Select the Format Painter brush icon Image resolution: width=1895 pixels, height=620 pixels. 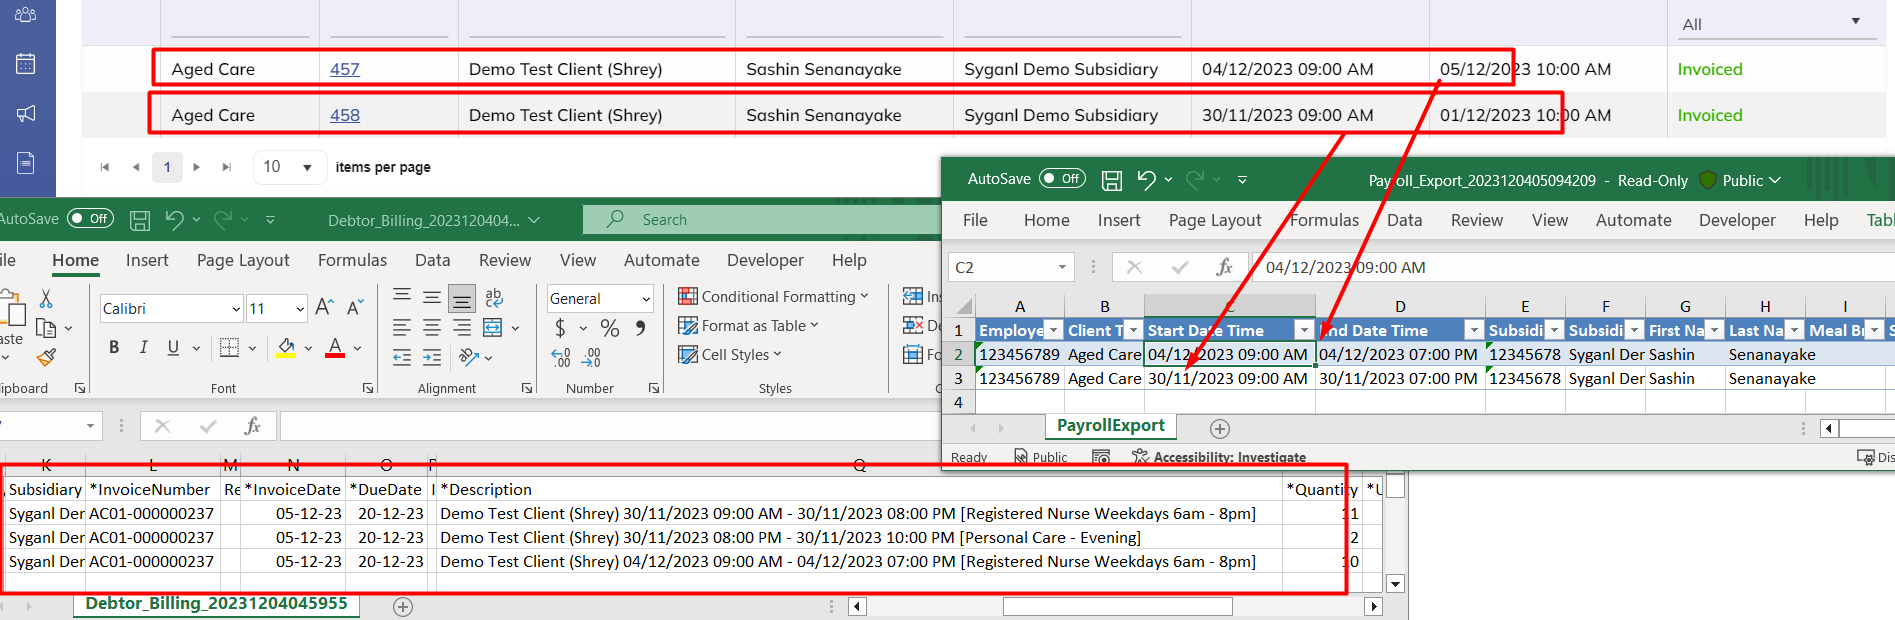(x=46, y=357)
